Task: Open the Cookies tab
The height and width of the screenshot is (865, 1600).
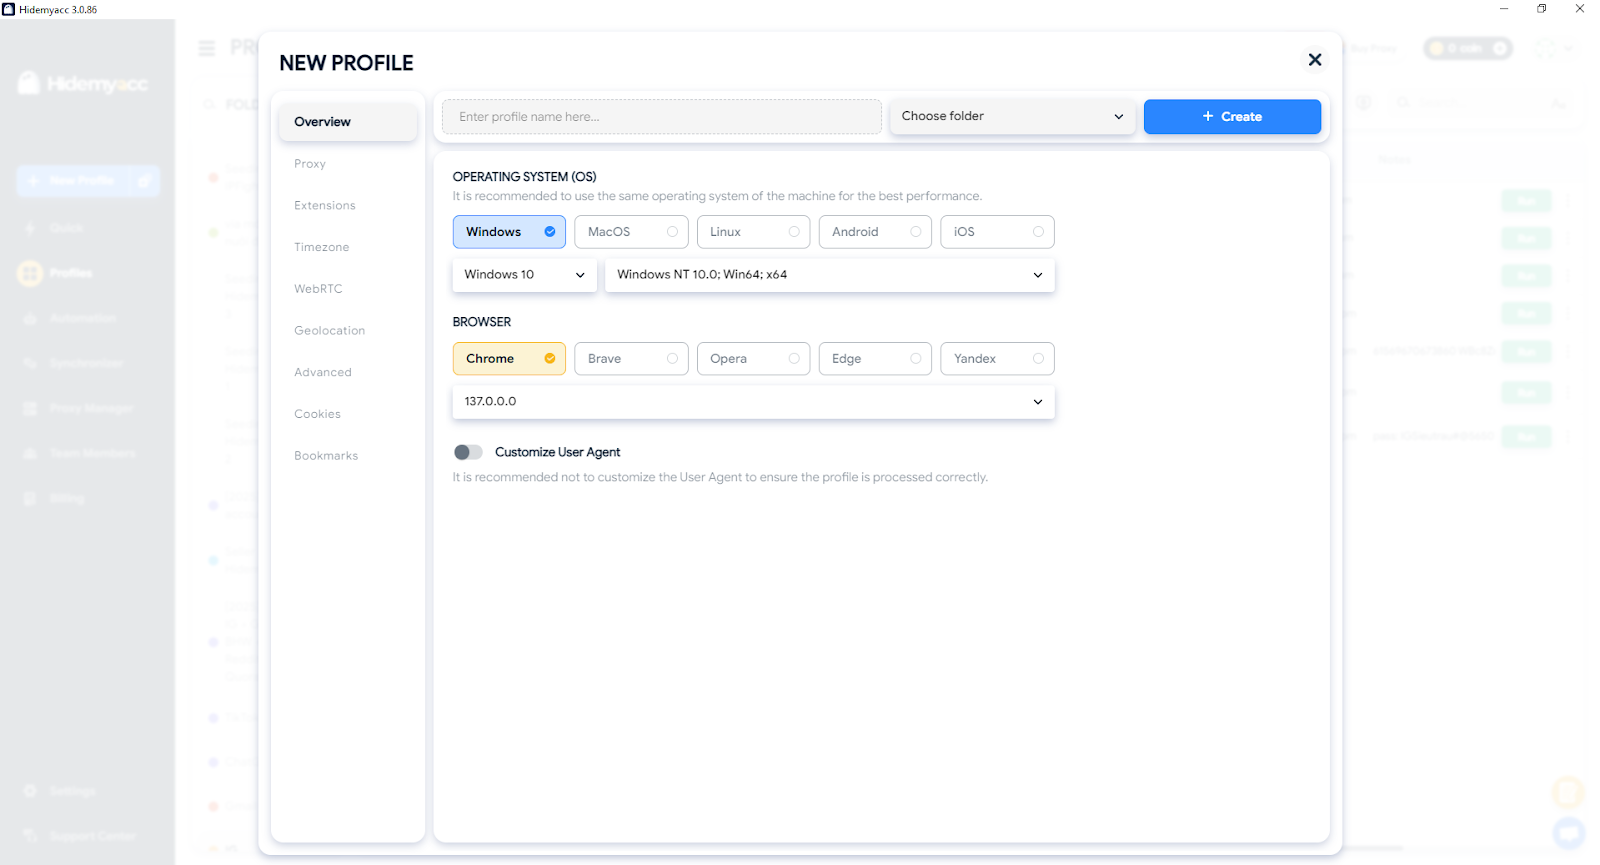Action: tap(317, 414)
